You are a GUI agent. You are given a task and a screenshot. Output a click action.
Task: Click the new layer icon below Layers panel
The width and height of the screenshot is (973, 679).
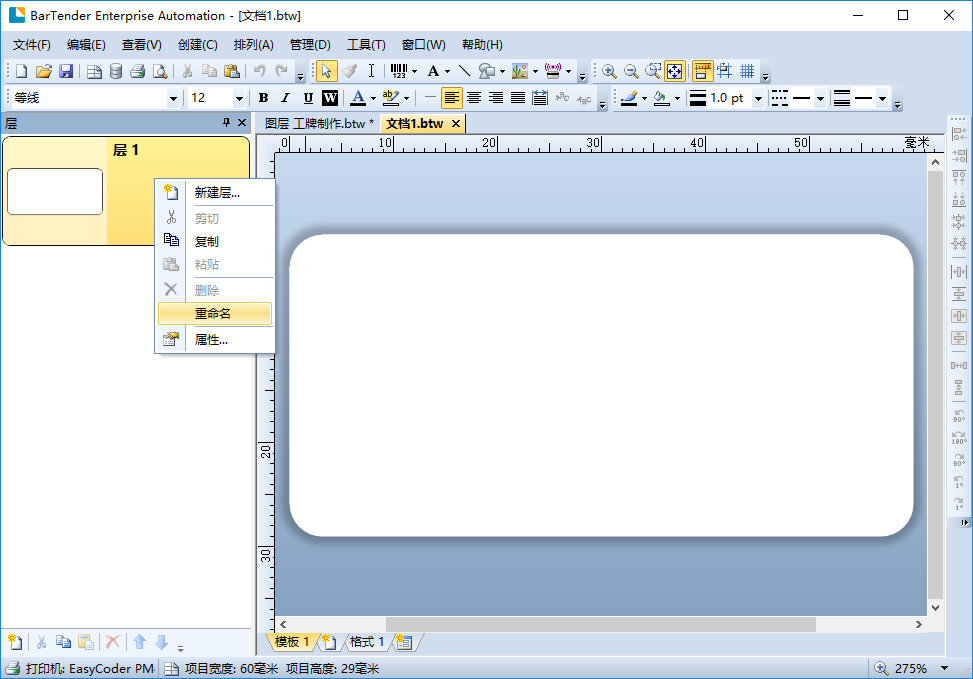click(x=13, y=642)
